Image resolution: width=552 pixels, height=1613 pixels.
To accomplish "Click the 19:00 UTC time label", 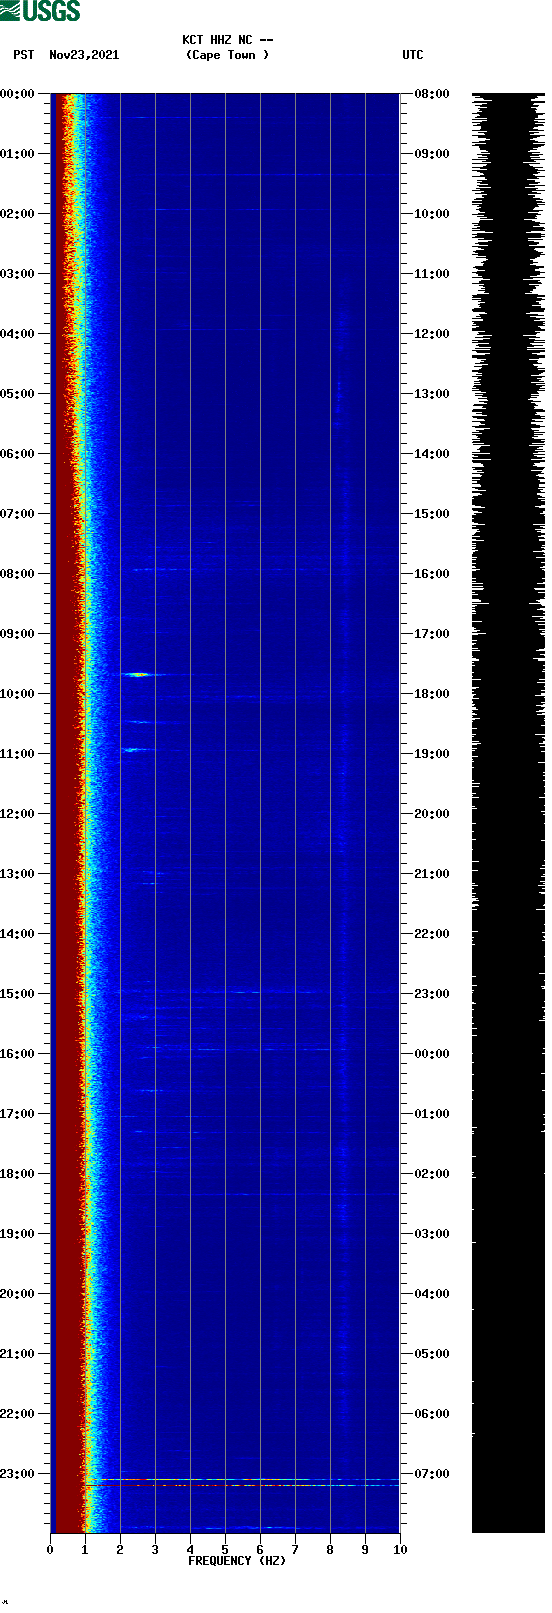I will point(431,754).
